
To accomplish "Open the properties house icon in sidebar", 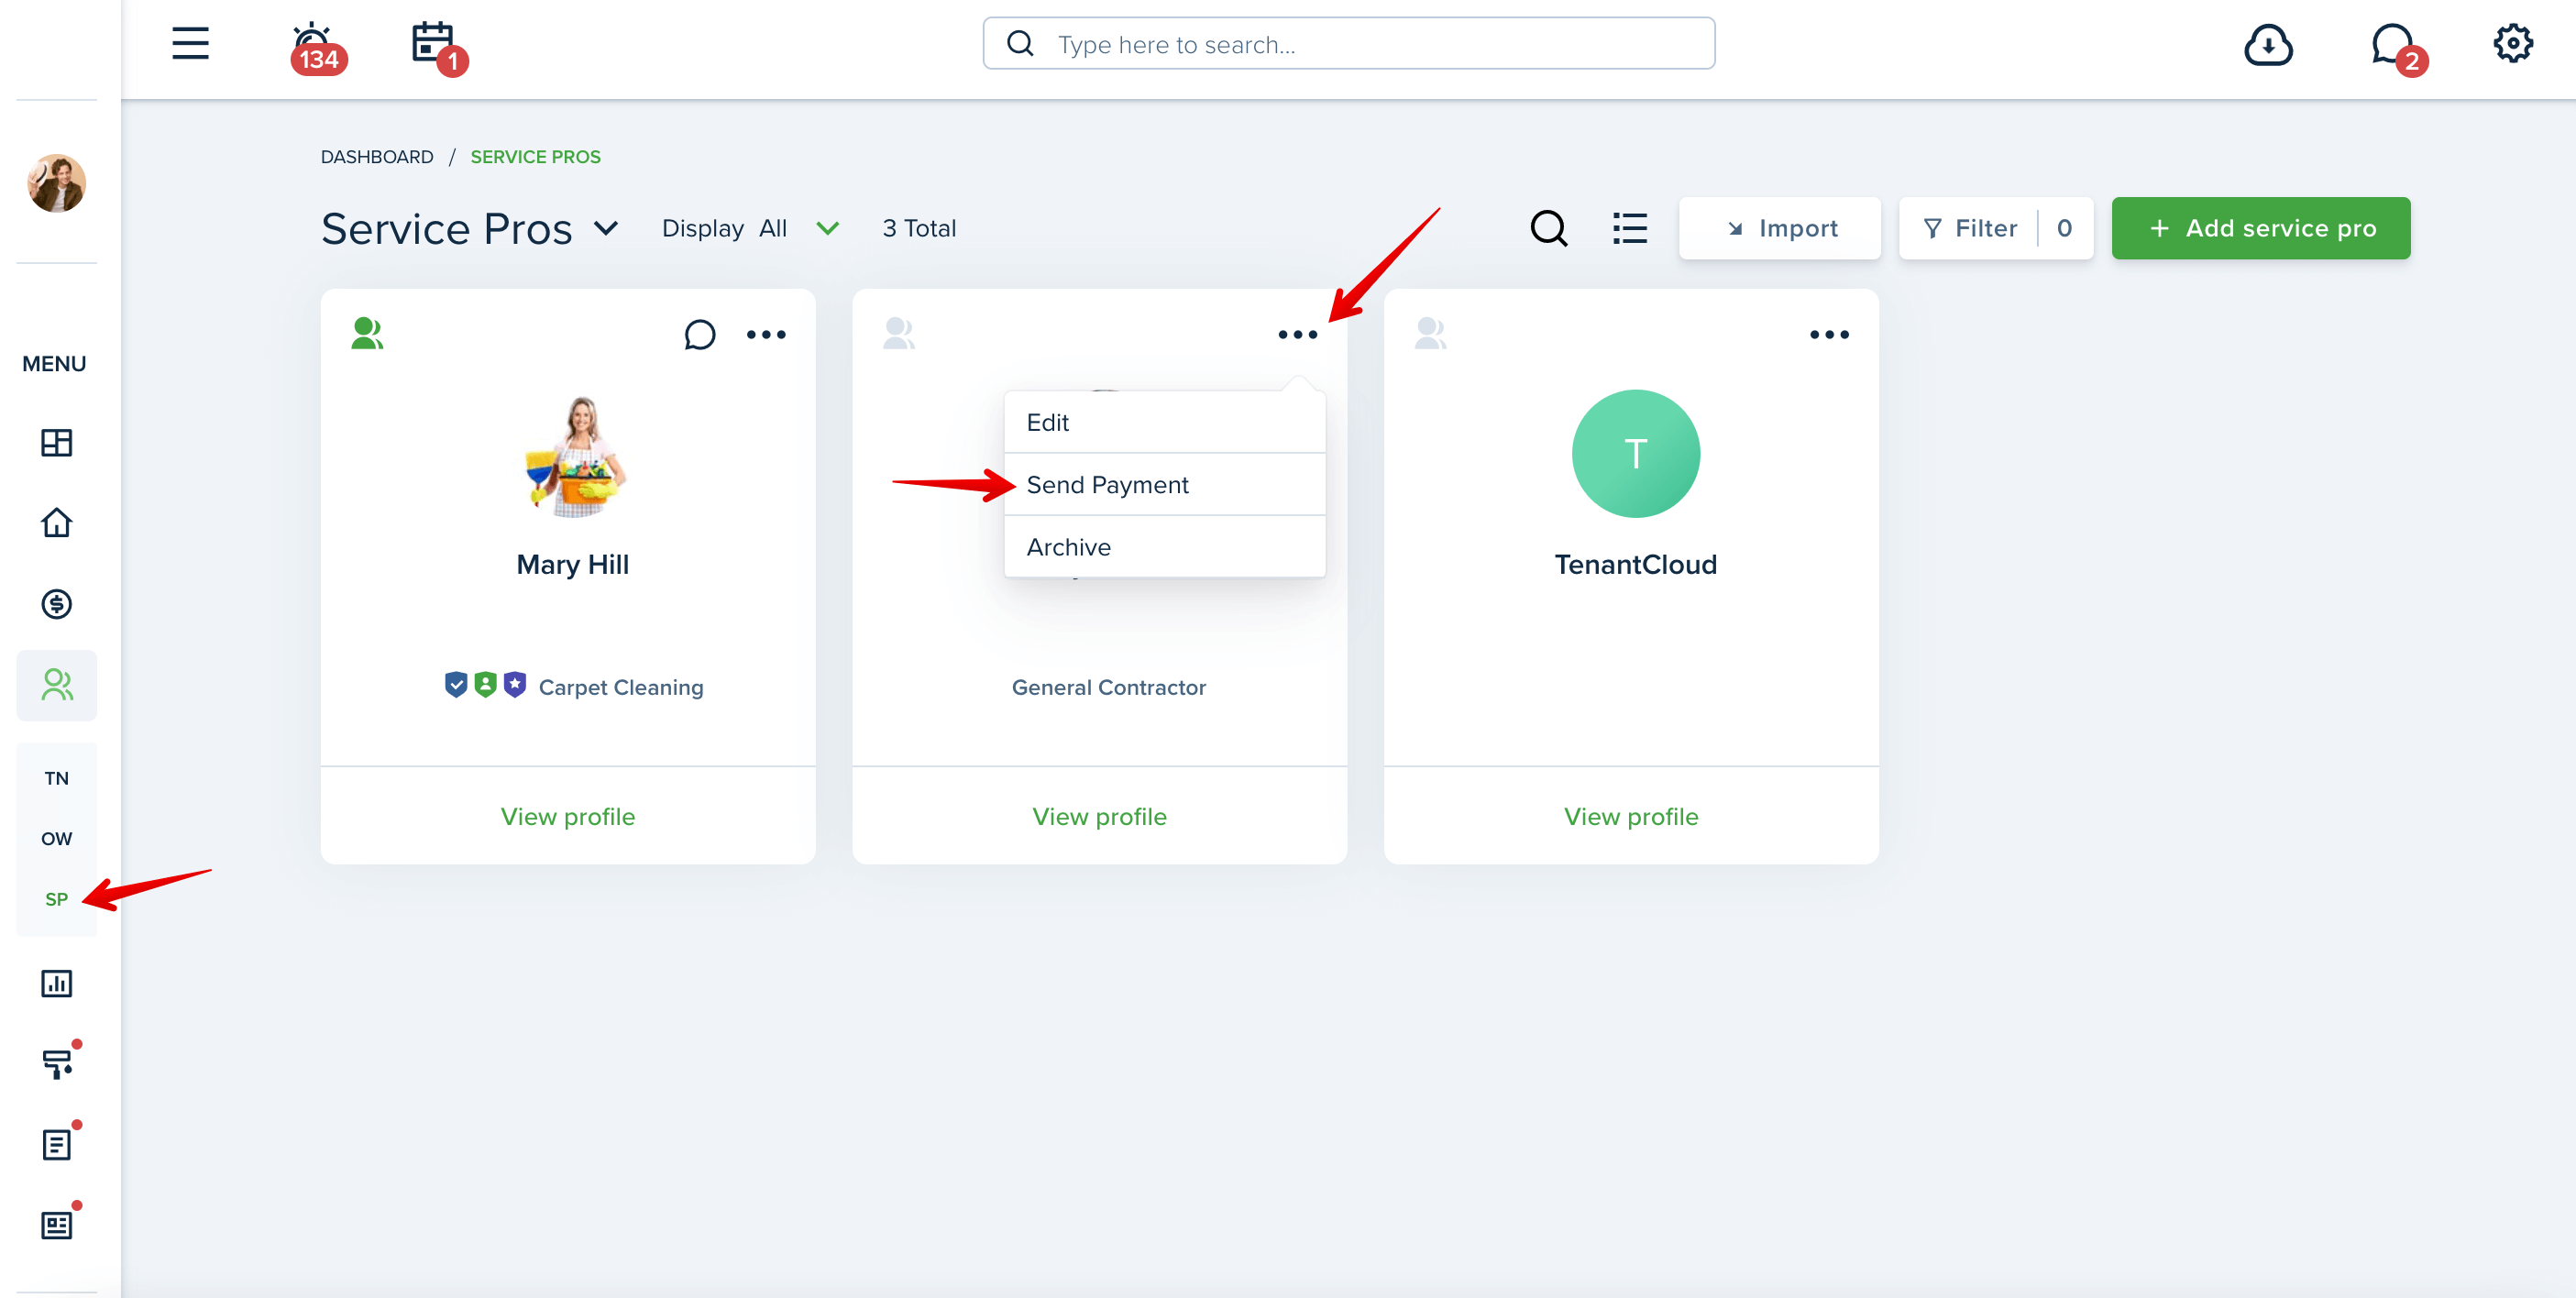I will 56,523.
